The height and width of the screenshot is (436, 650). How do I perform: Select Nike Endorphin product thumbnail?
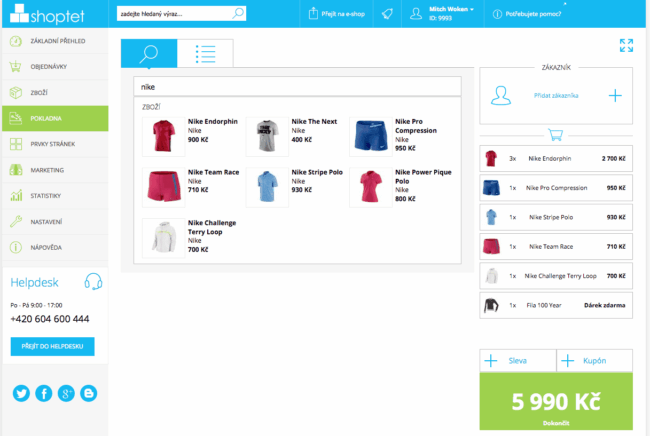(x=163, y=136)
